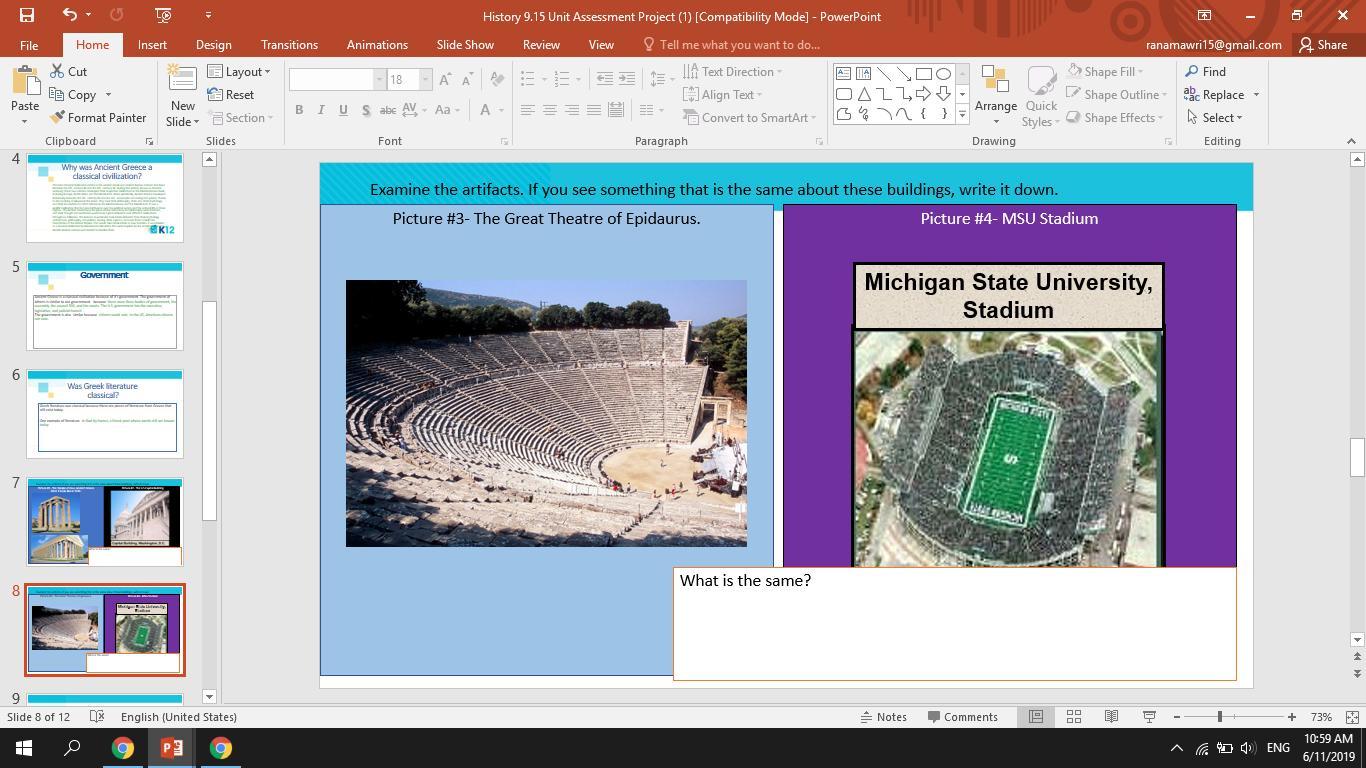Open the Animations tab

[x=377, y=45]
